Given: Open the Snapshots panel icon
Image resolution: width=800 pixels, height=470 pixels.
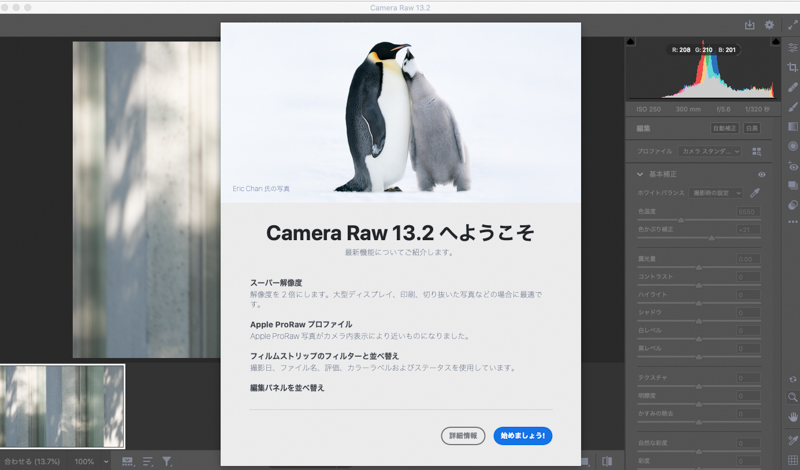Looking at the screenshot, I should [792, 185].
